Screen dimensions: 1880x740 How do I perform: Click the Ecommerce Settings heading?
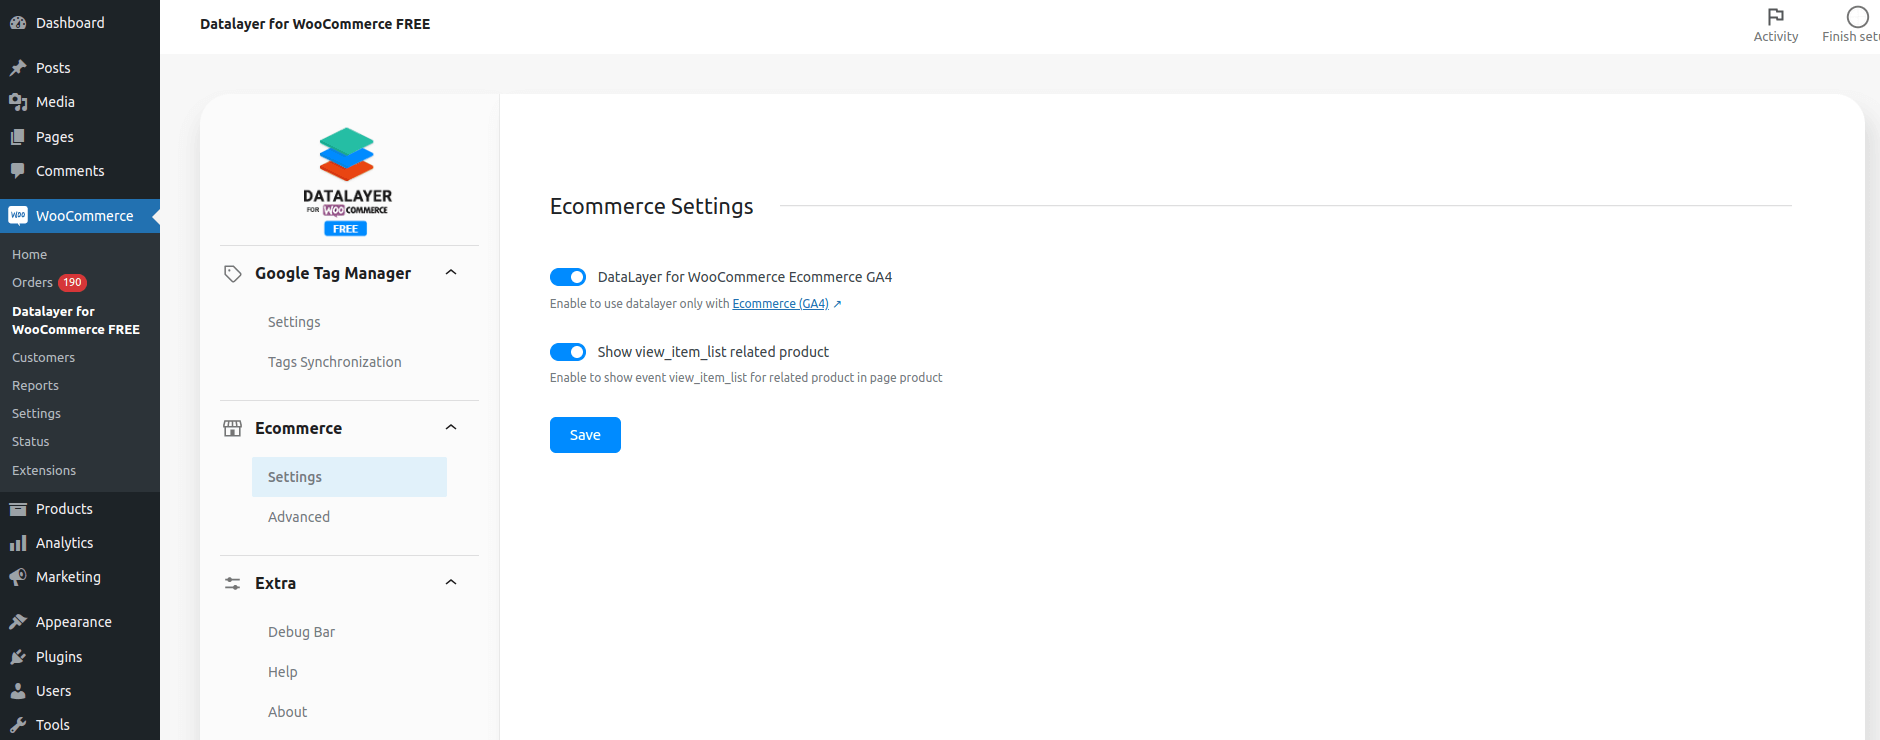651,206
